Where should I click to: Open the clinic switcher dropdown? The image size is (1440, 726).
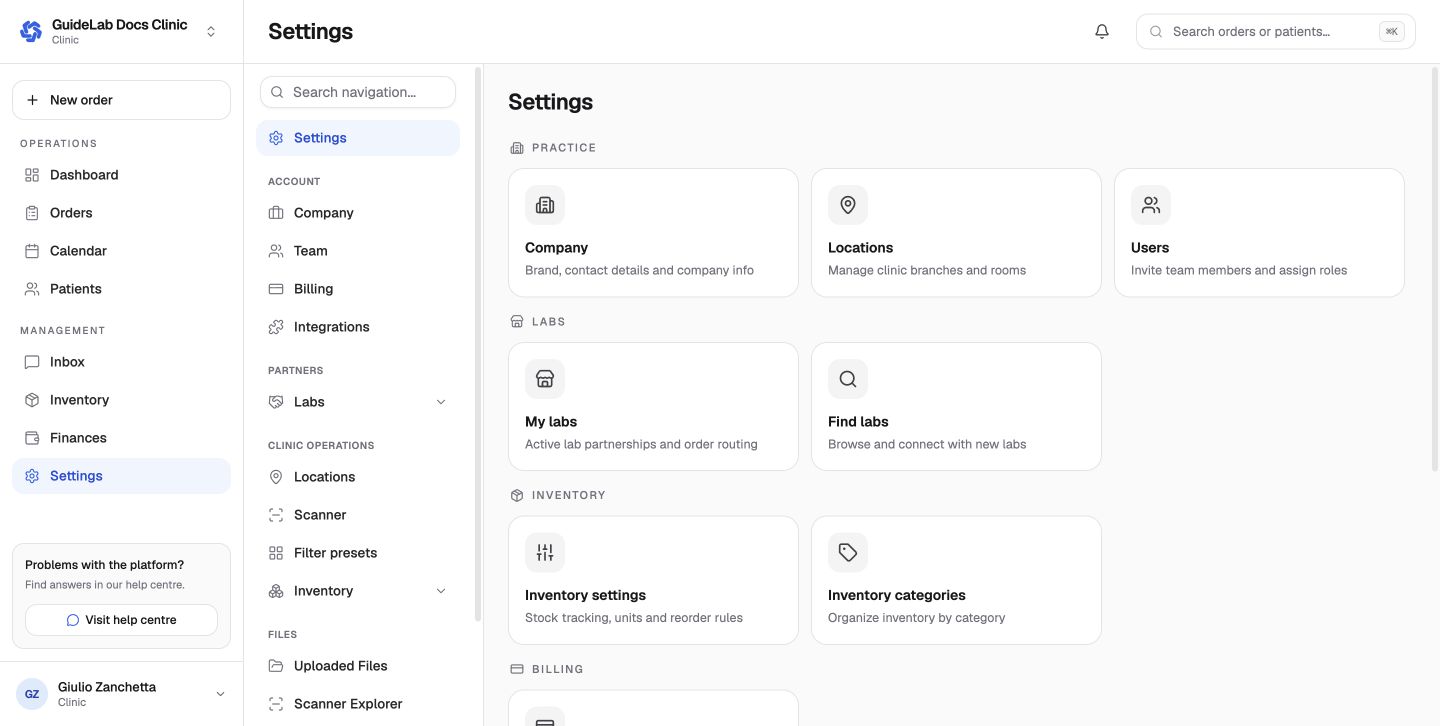point(211,31)
